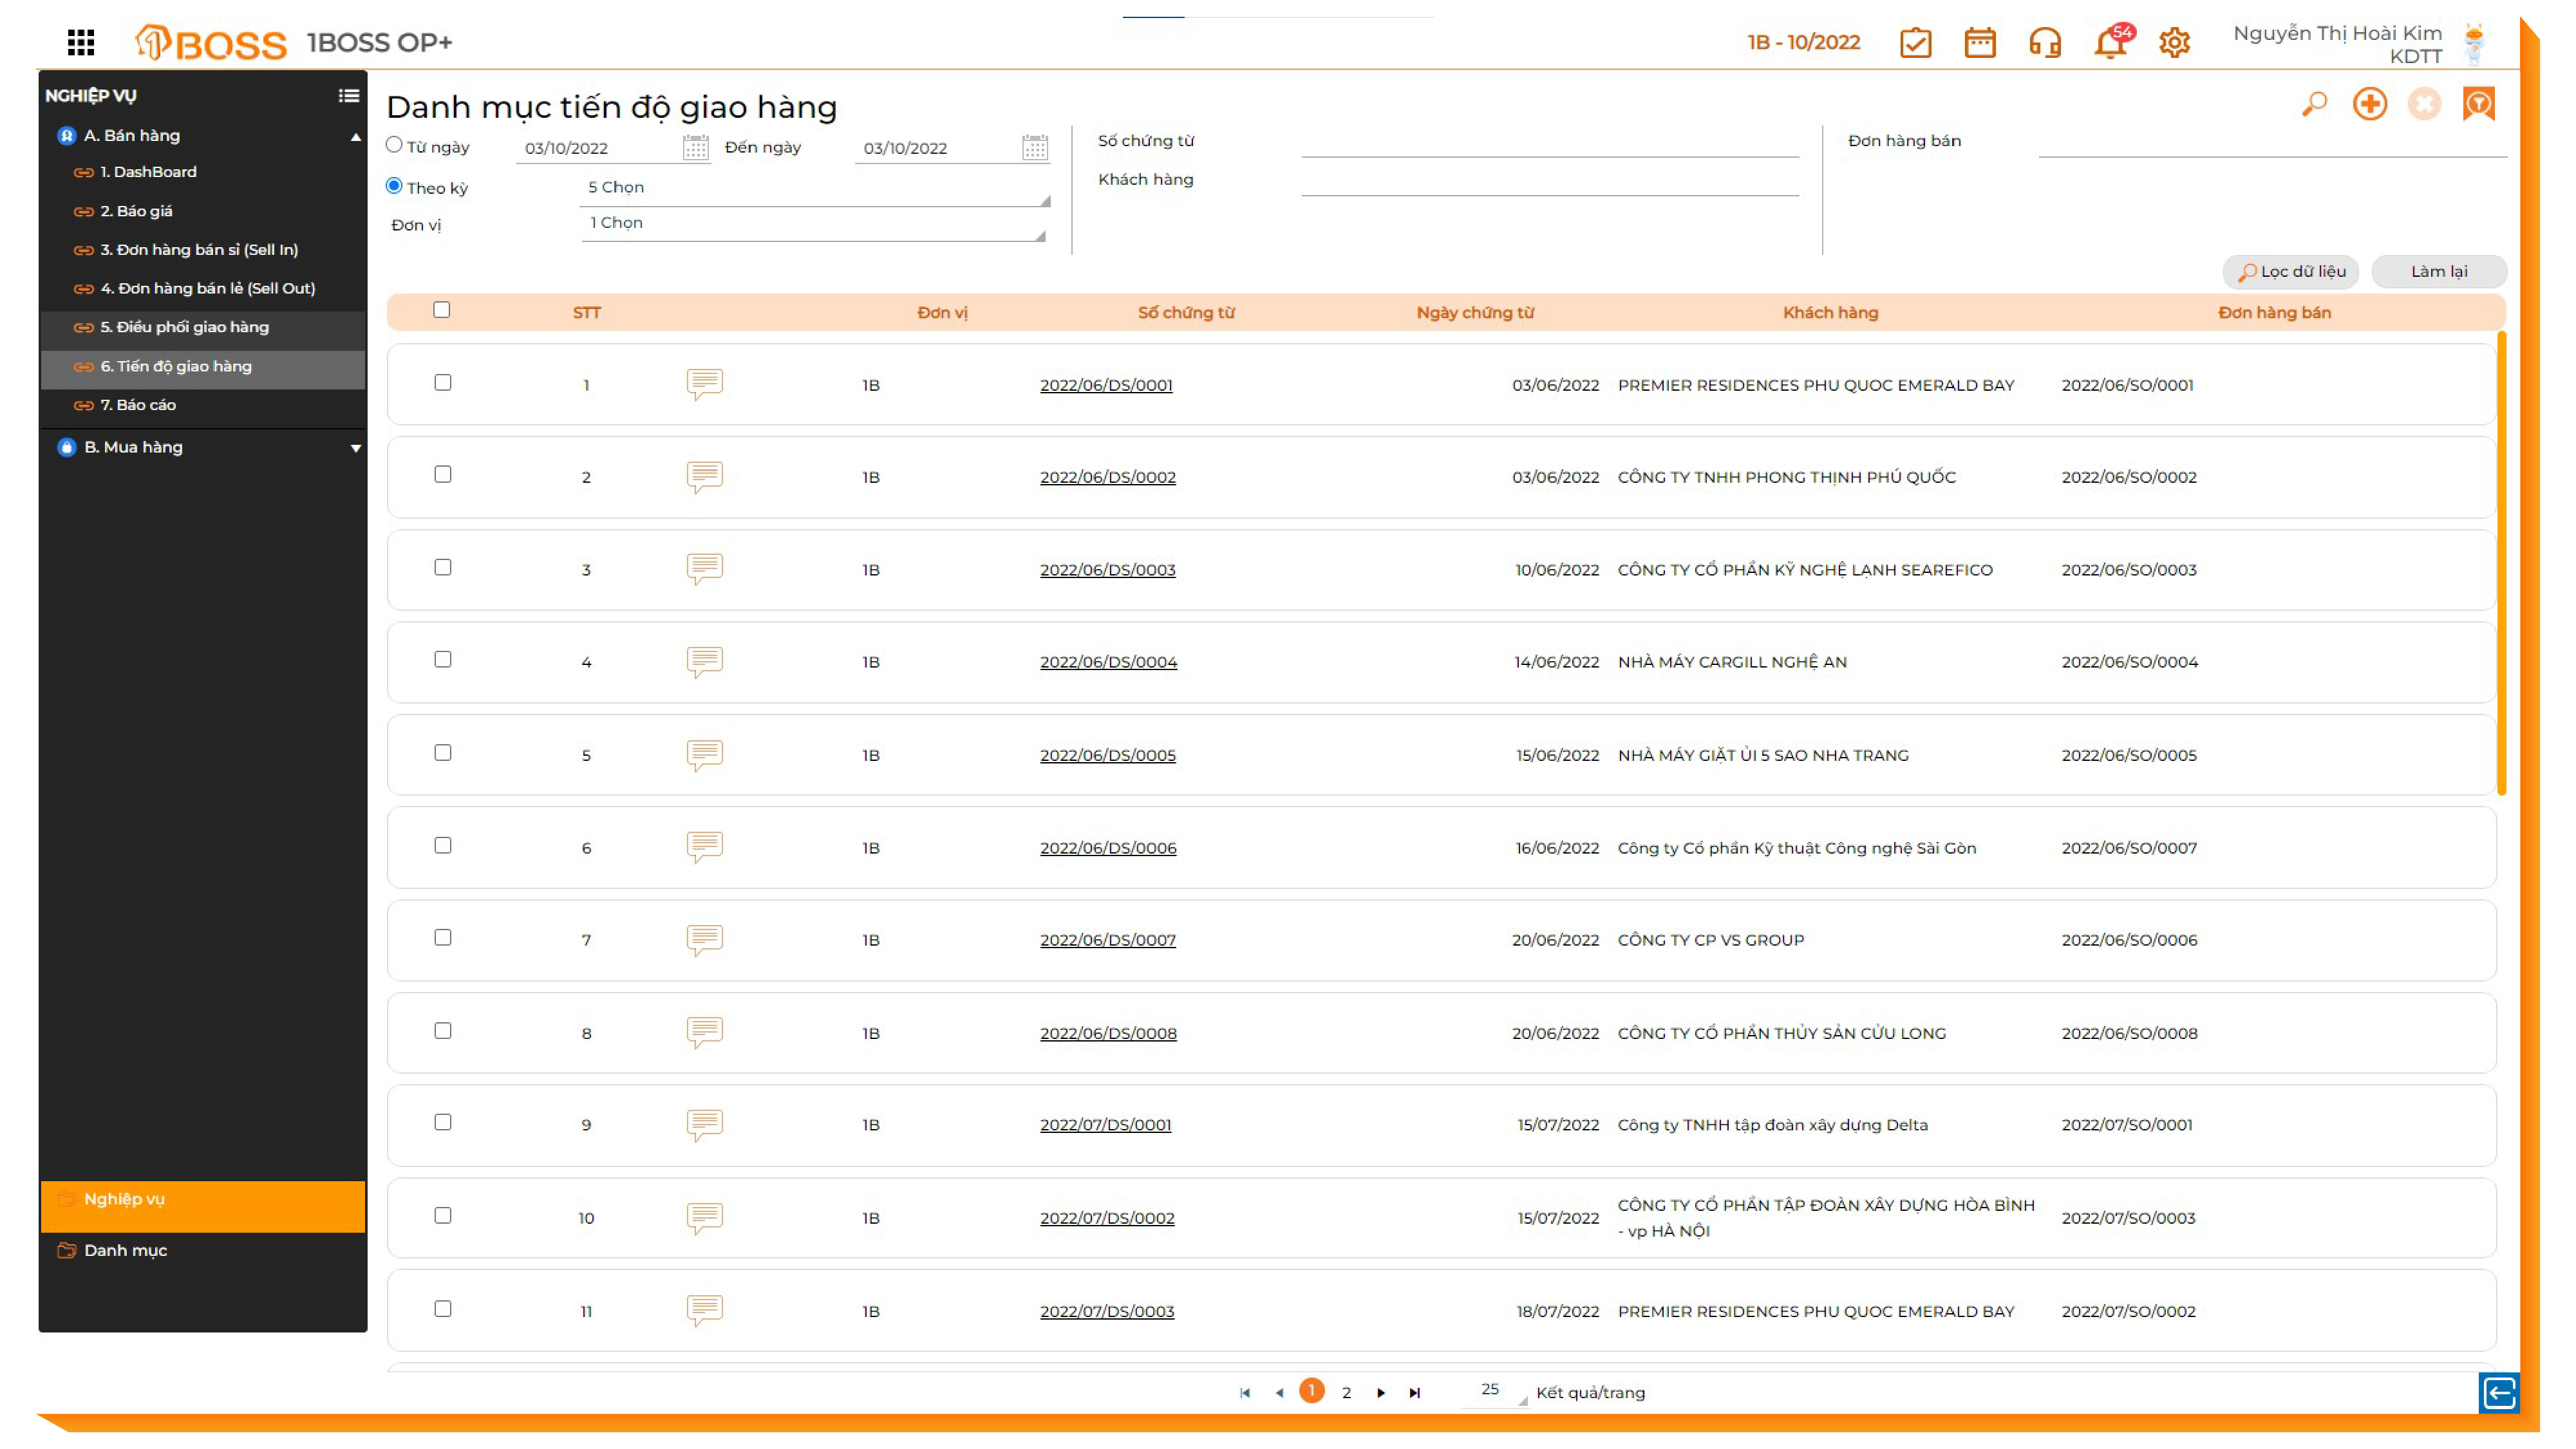Open the calendar icon in header
This screenshot has height=1449, width=2576.
pos(1979,43)
